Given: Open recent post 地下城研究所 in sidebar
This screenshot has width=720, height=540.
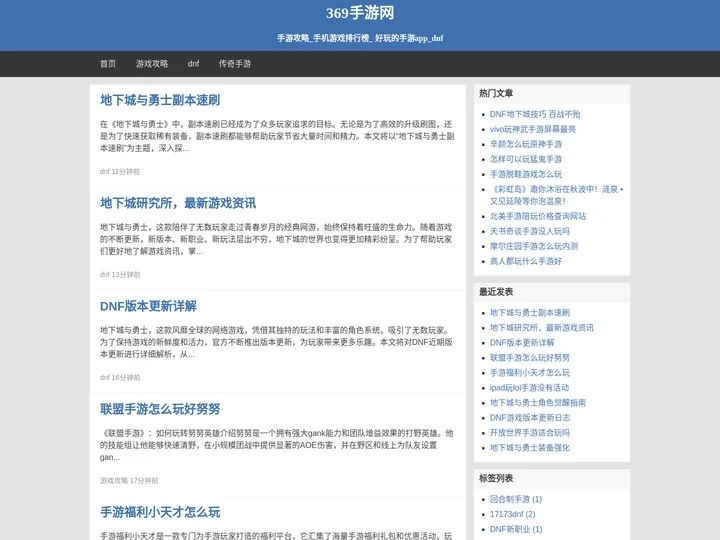Looking at the screenshot, I should [541, 327].
